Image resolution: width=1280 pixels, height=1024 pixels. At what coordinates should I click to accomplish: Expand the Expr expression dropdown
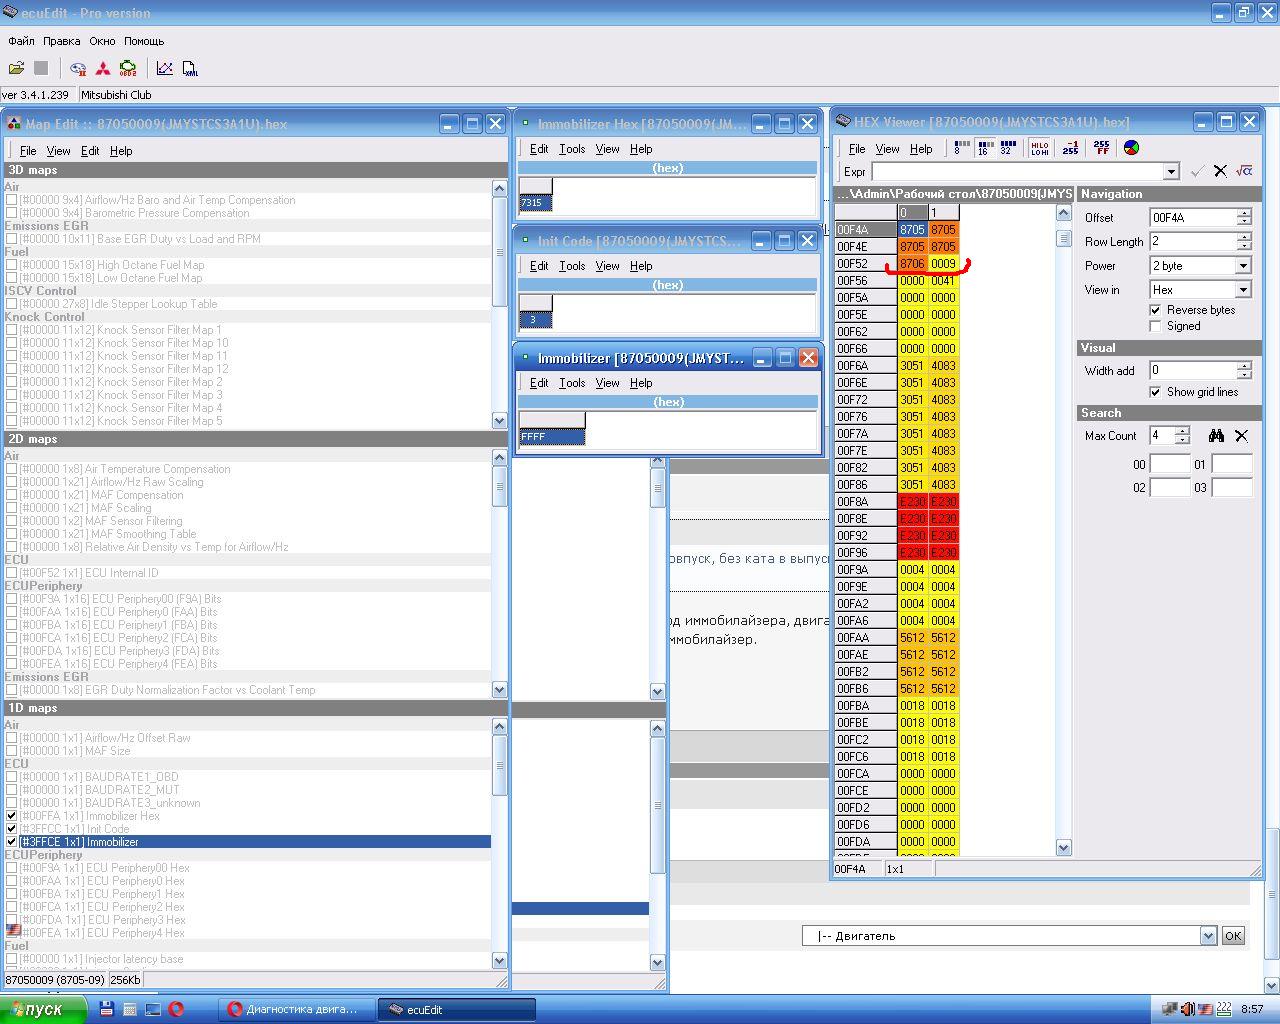click(1171, 172)
